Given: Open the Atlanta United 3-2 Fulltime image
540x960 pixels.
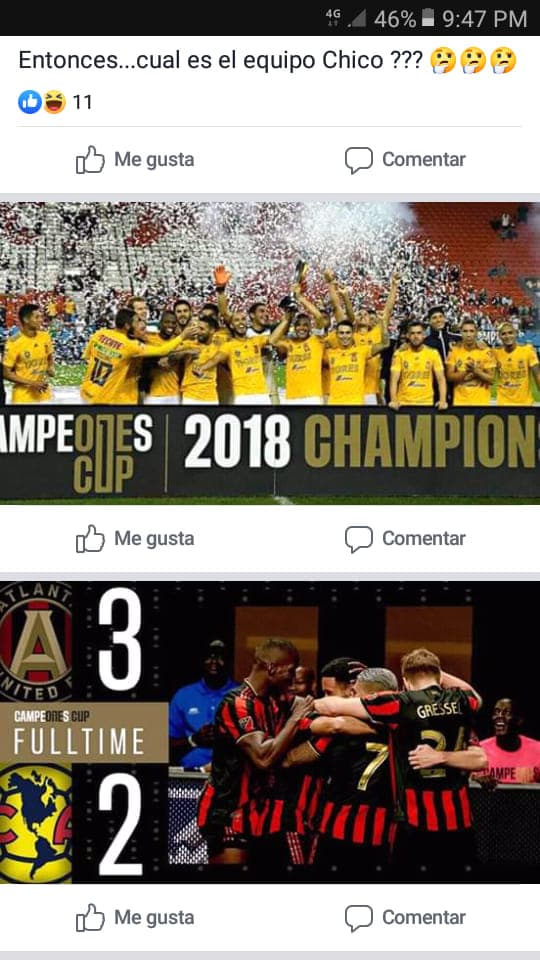Looking at the screenshot, I should click(270, 732).
